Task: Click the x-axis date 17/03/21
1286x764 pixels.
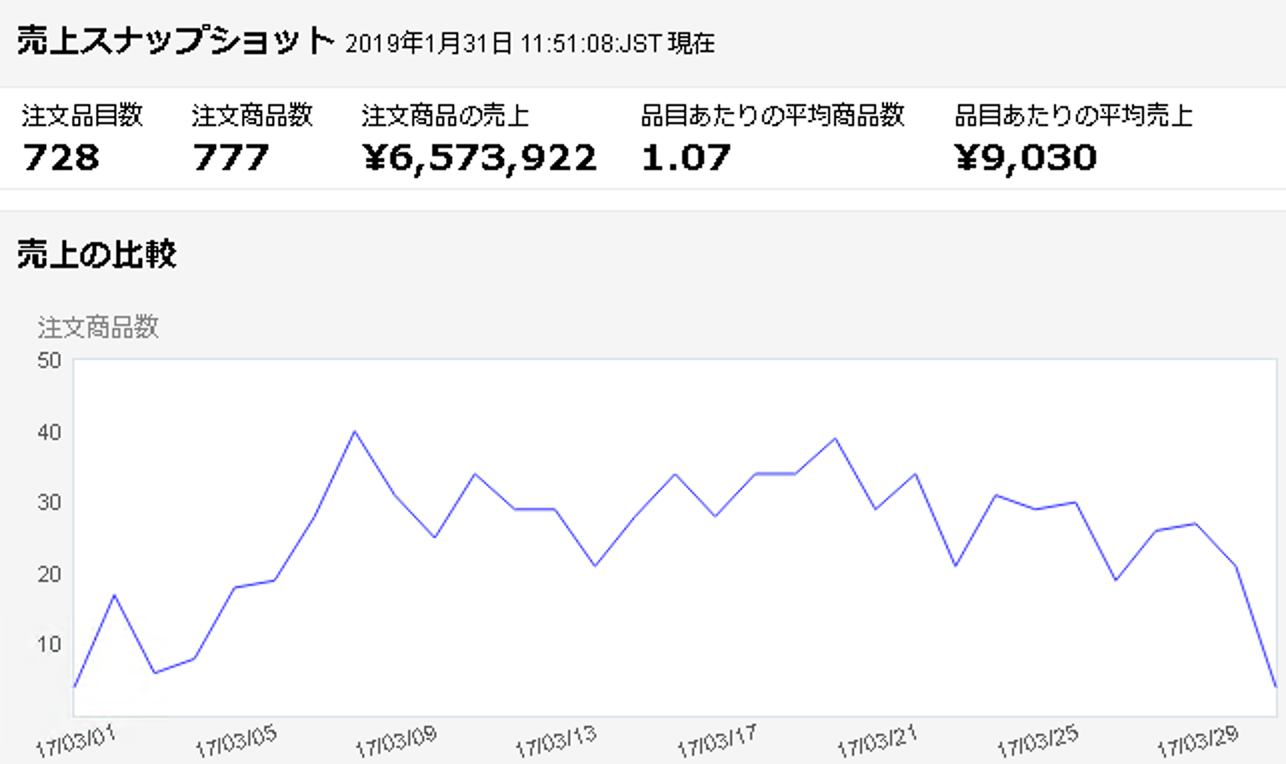Action: click(876, 742)
